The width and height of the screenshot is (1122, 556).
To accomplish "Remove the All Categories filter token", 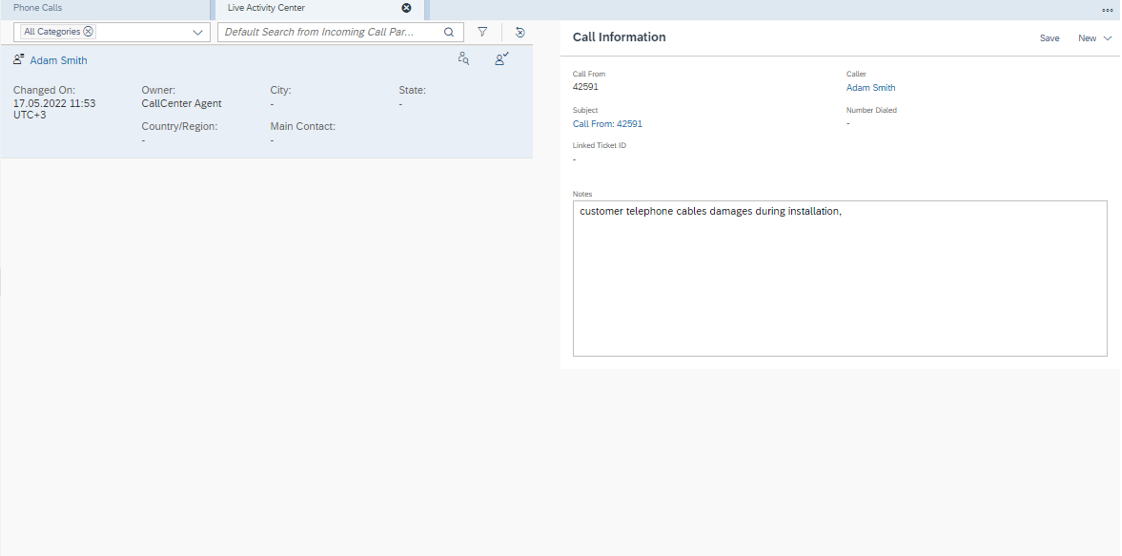I will click(x=89, y=32).
